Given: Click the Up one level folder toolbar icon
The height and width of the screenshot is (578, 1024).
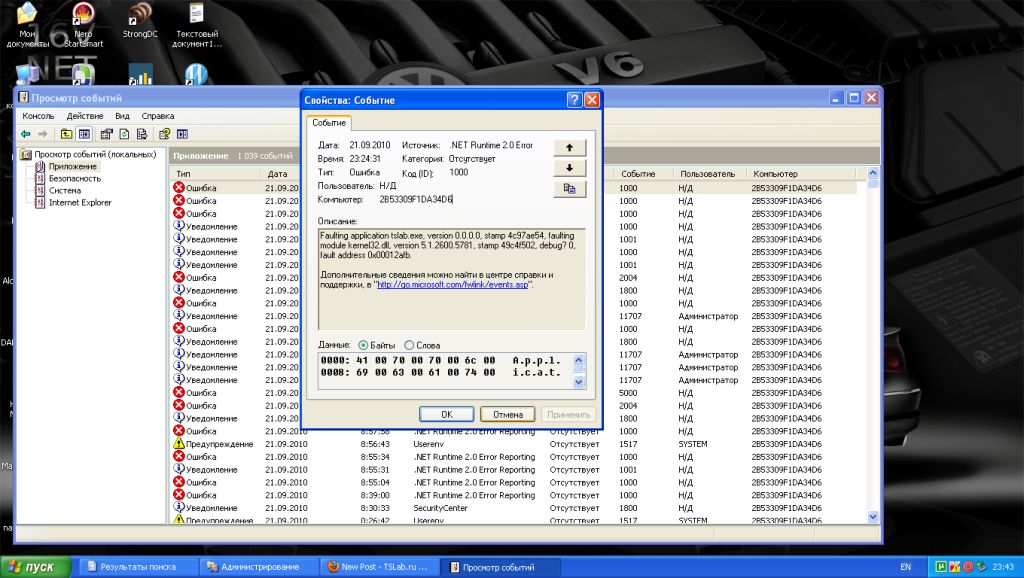Looking at the screenshot, I should click(x=66, y=134).
